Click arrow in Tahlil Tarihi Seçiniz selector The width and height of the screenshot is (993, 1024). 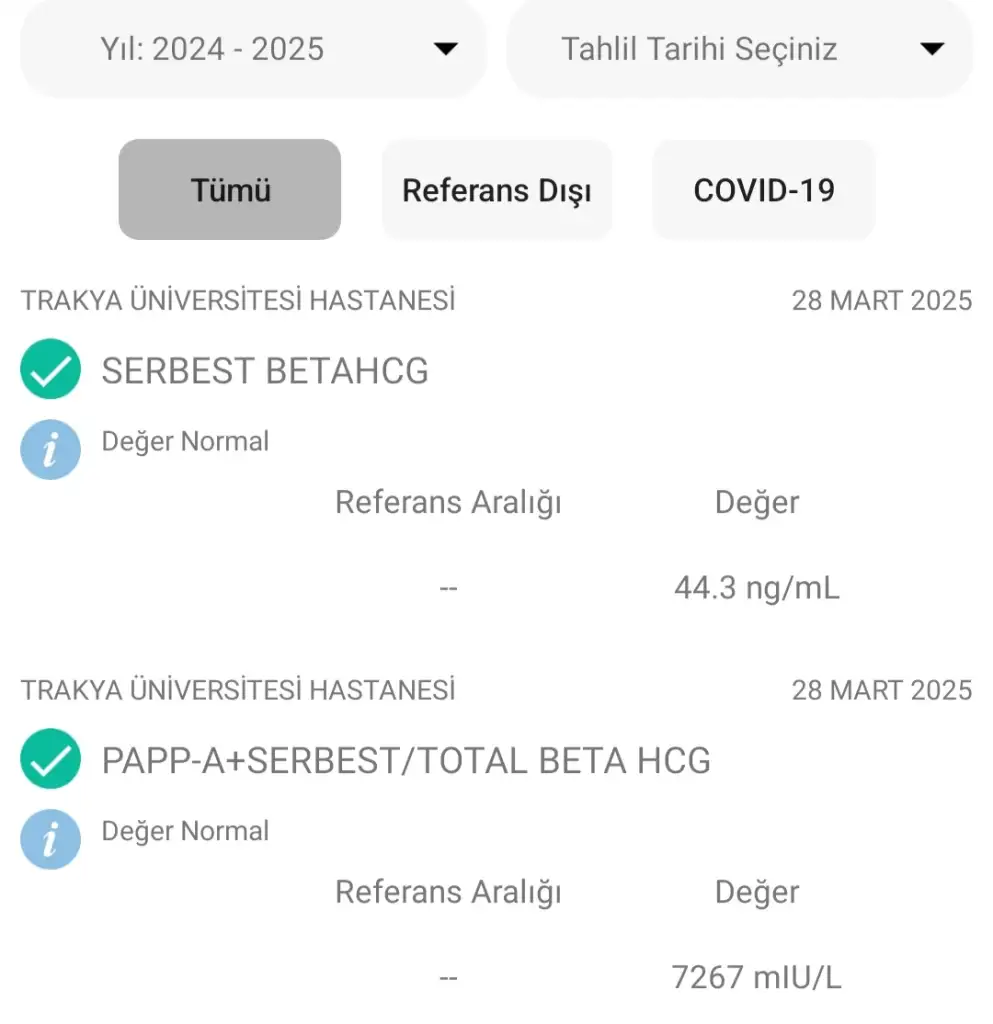pos(932,49)
